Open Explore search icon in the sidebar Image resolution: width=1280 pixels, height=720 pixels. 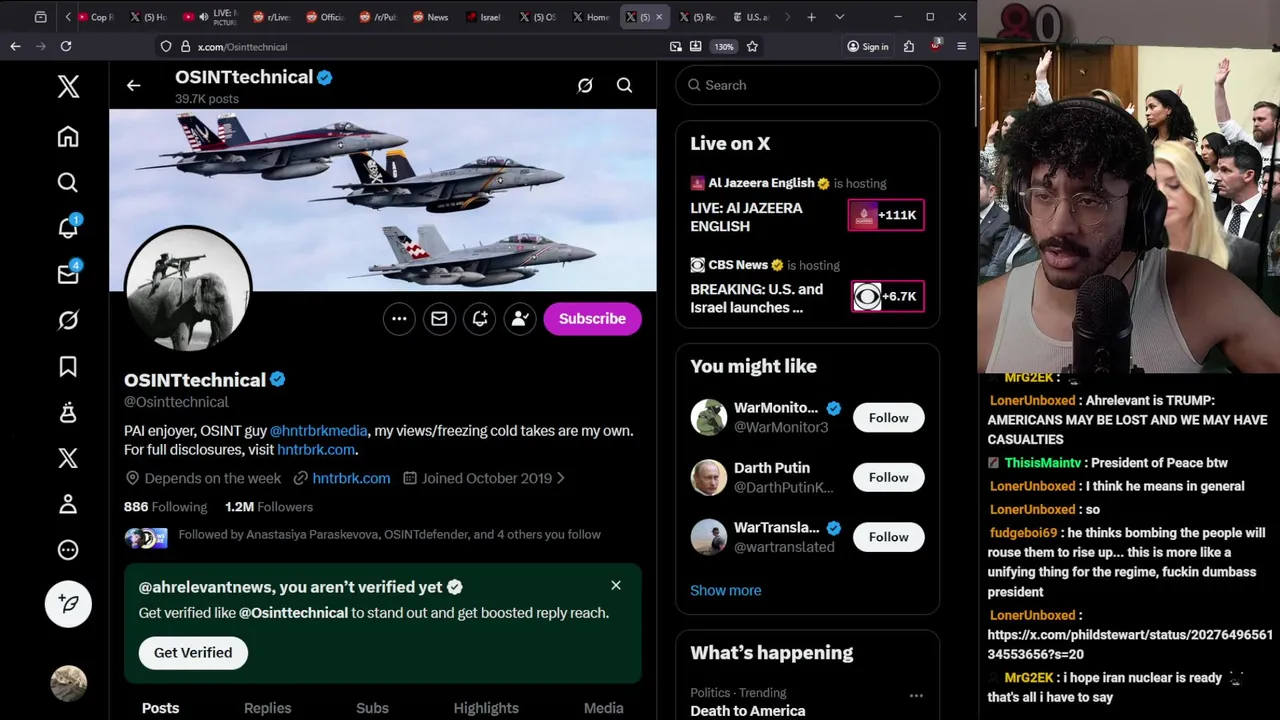(x=68, y=182)
